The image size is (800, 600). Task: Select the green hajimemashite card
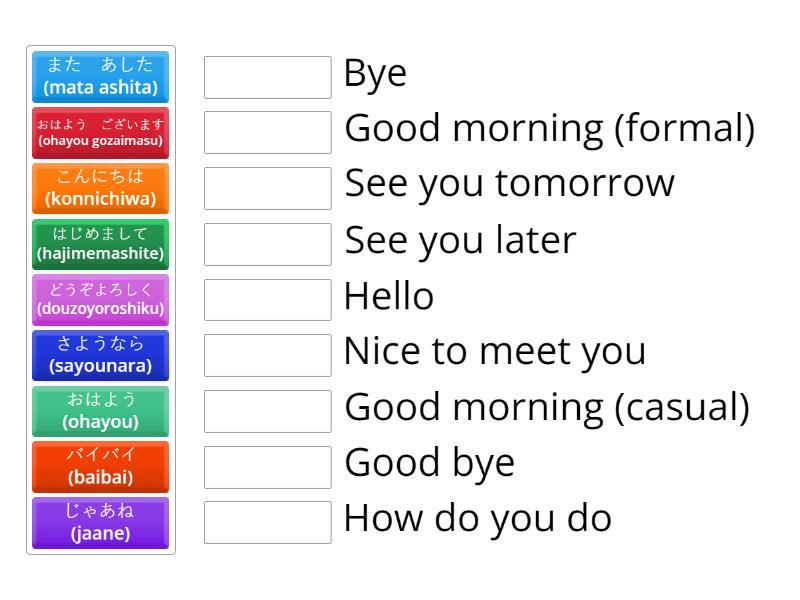tap(100, 244)
